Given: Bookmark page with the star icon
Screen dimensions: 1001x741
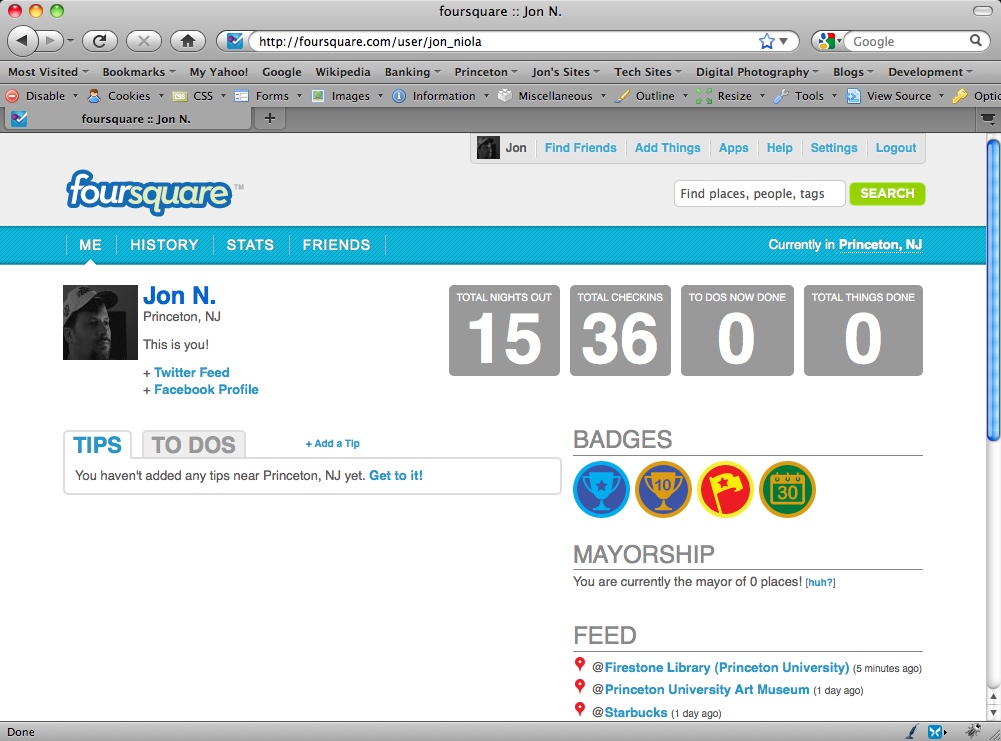Looking at the screenshot, I should click(766, 41).
